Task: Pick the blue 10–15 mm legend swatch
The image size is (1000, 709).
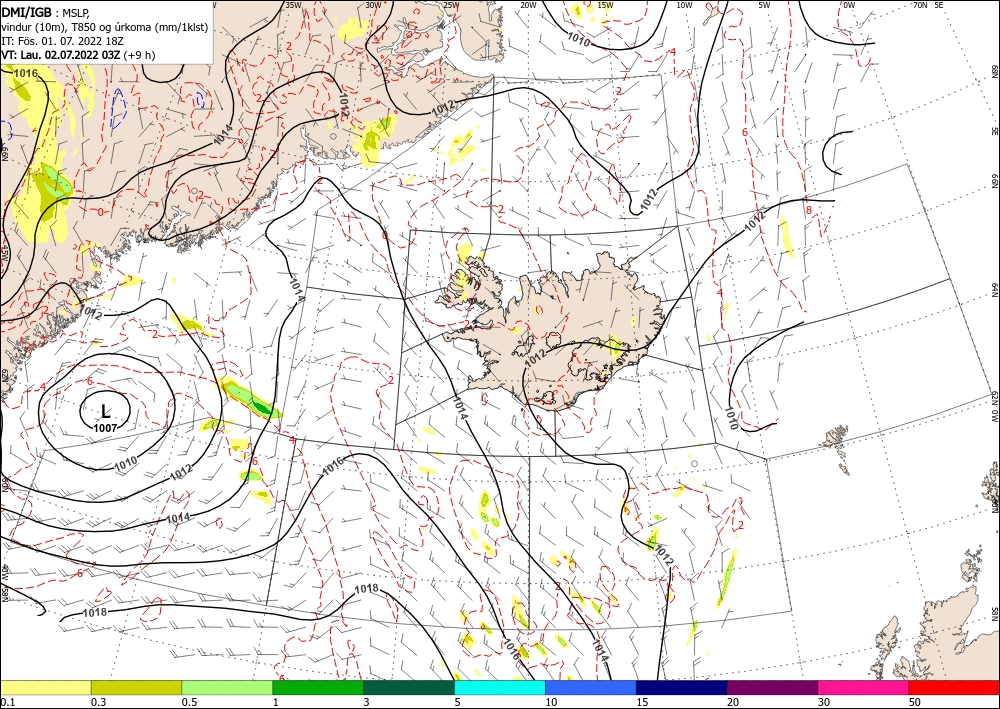Action: 591,687
